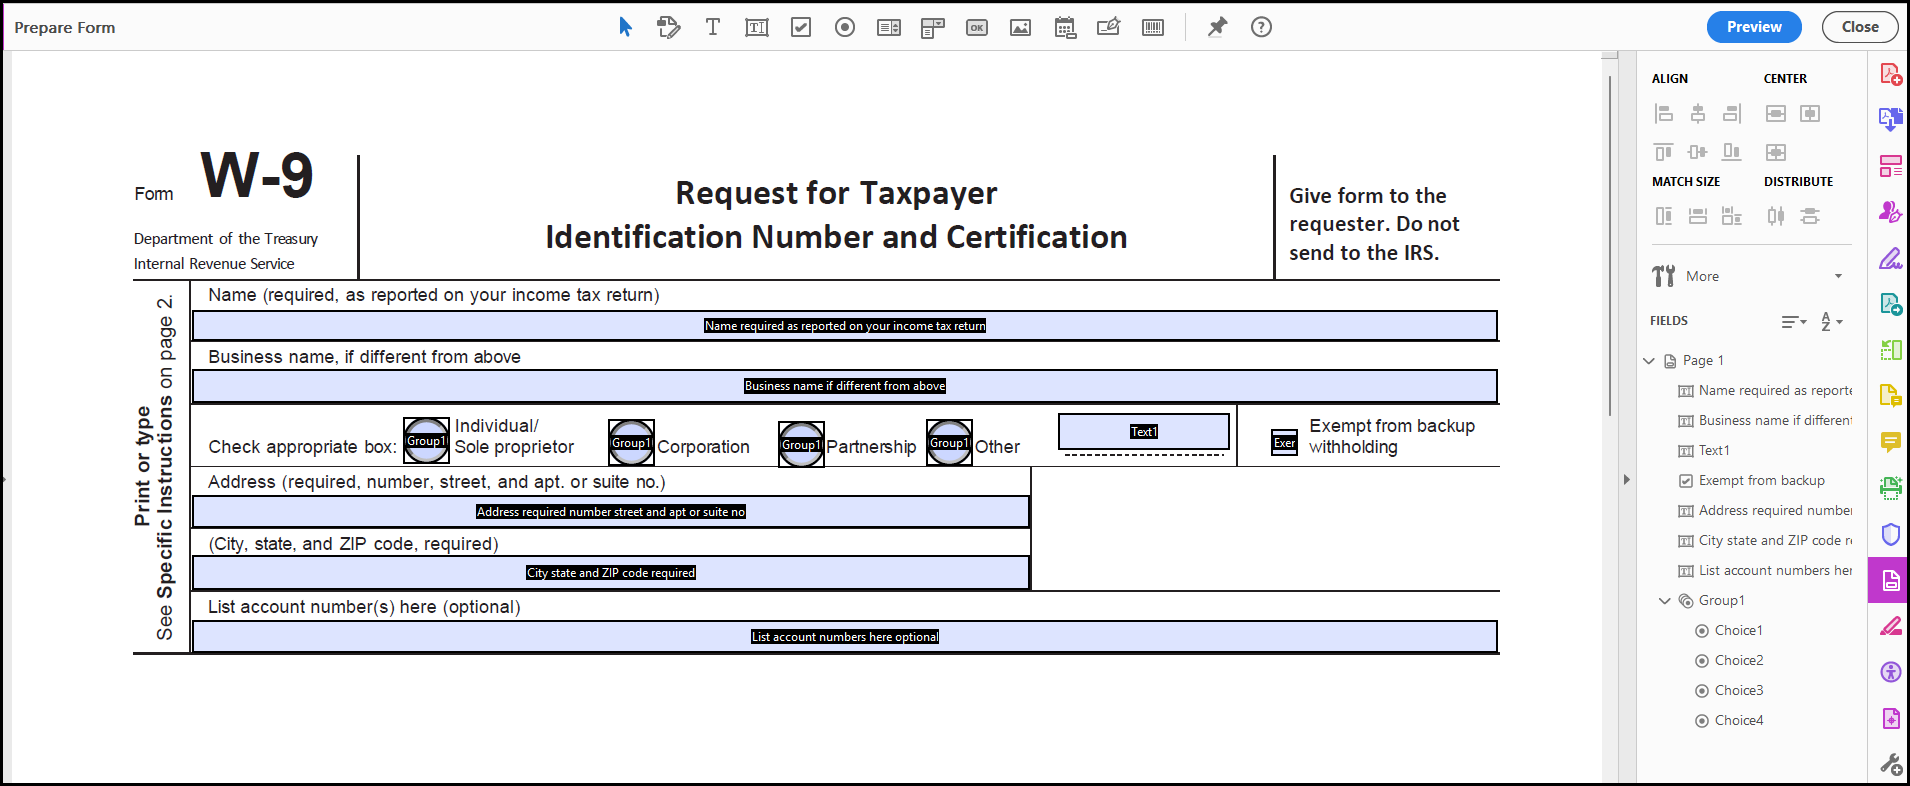Pick the Add Image Field tool

click(x=1020, y=27)
